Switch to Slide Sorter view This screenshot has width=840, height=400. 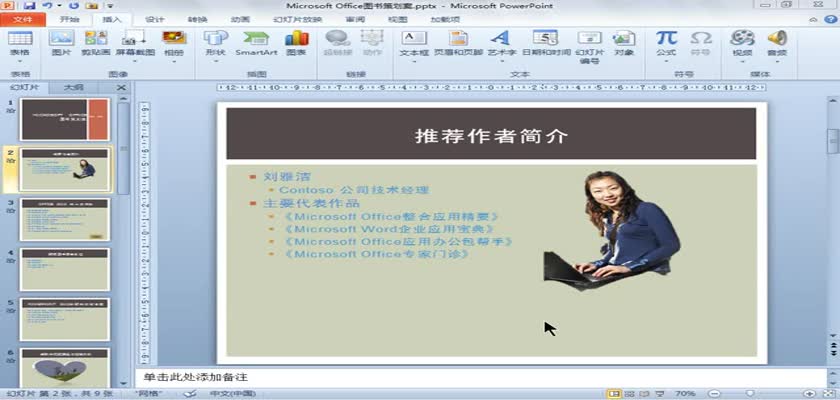pos(630,394)
